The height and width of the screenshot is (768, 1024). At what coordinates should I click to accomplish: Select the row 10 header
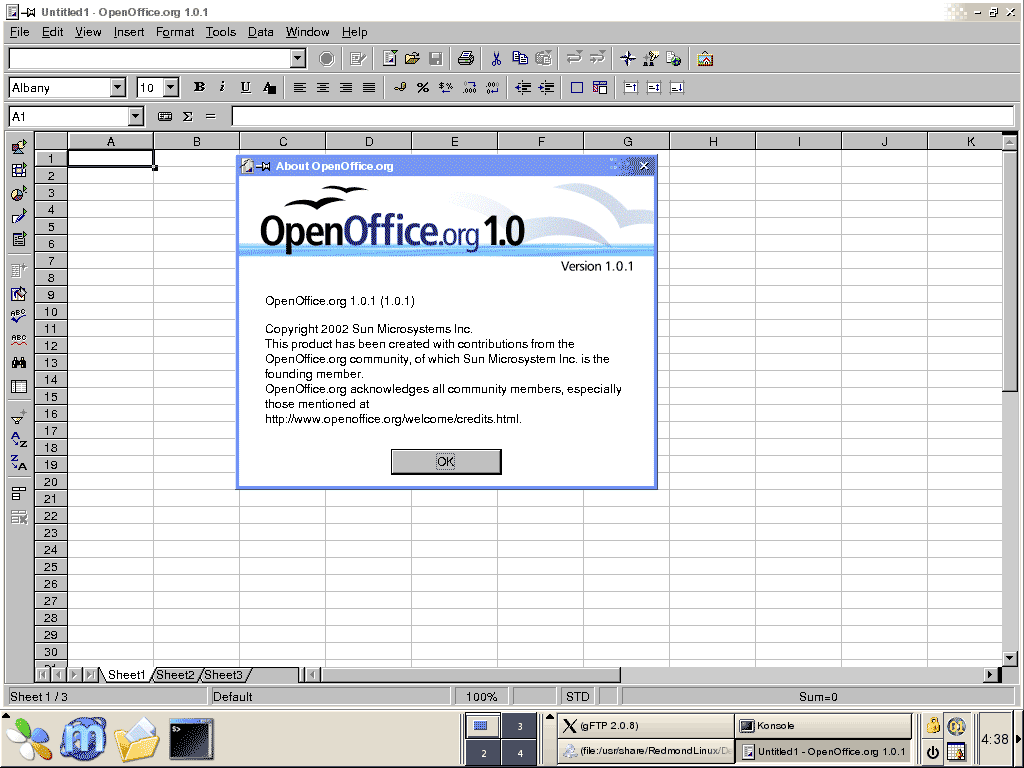51,312
